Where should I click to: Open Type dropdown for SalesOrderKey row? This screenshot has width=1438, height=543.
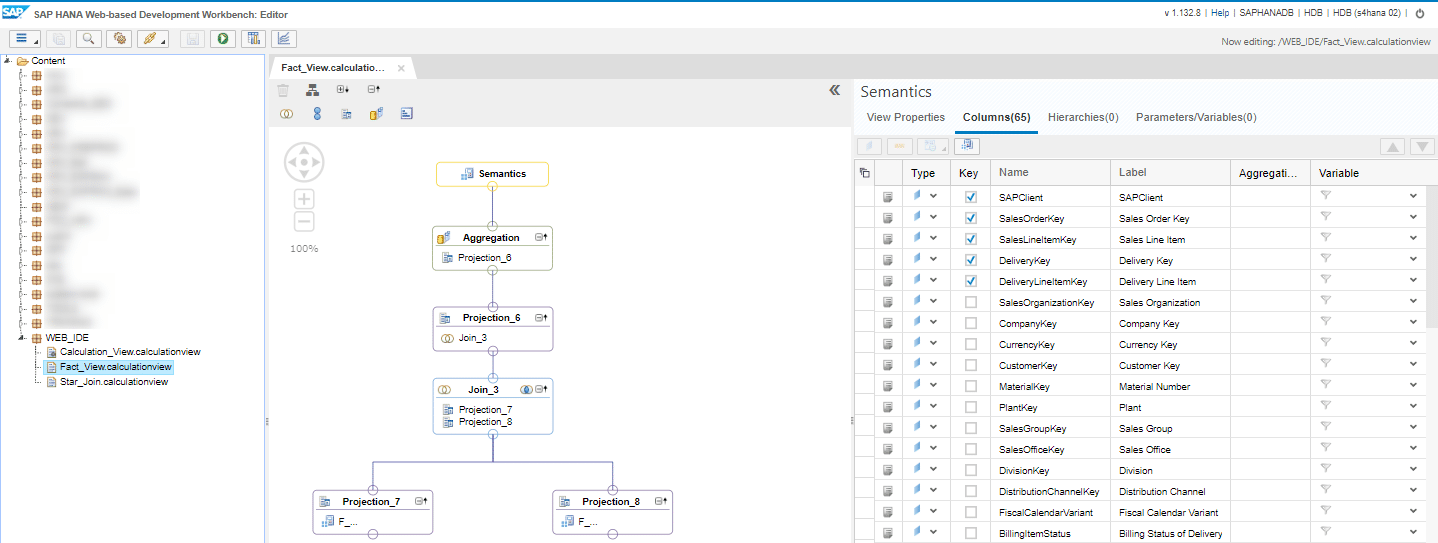coord(933,218)
